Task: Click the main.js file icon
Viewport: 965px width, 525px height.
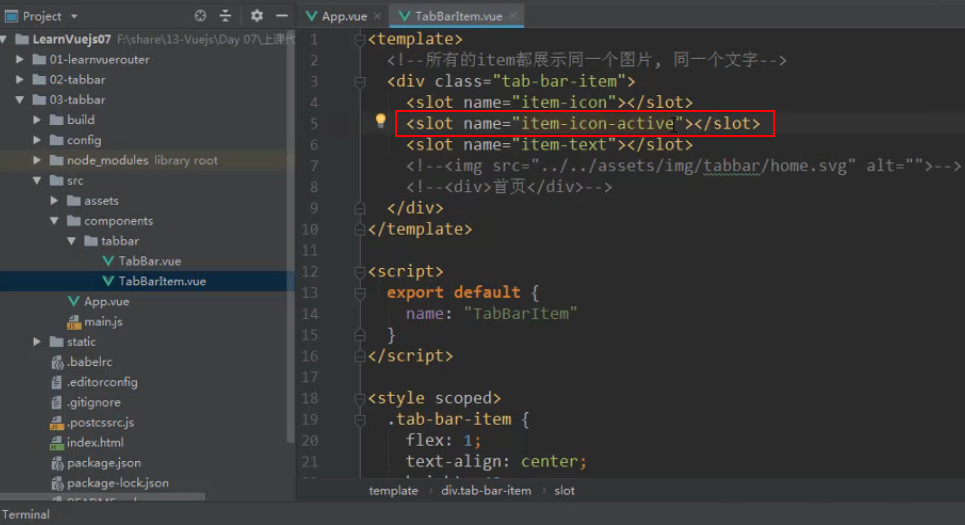Action: pyautogui.click(x=74, y=321)
